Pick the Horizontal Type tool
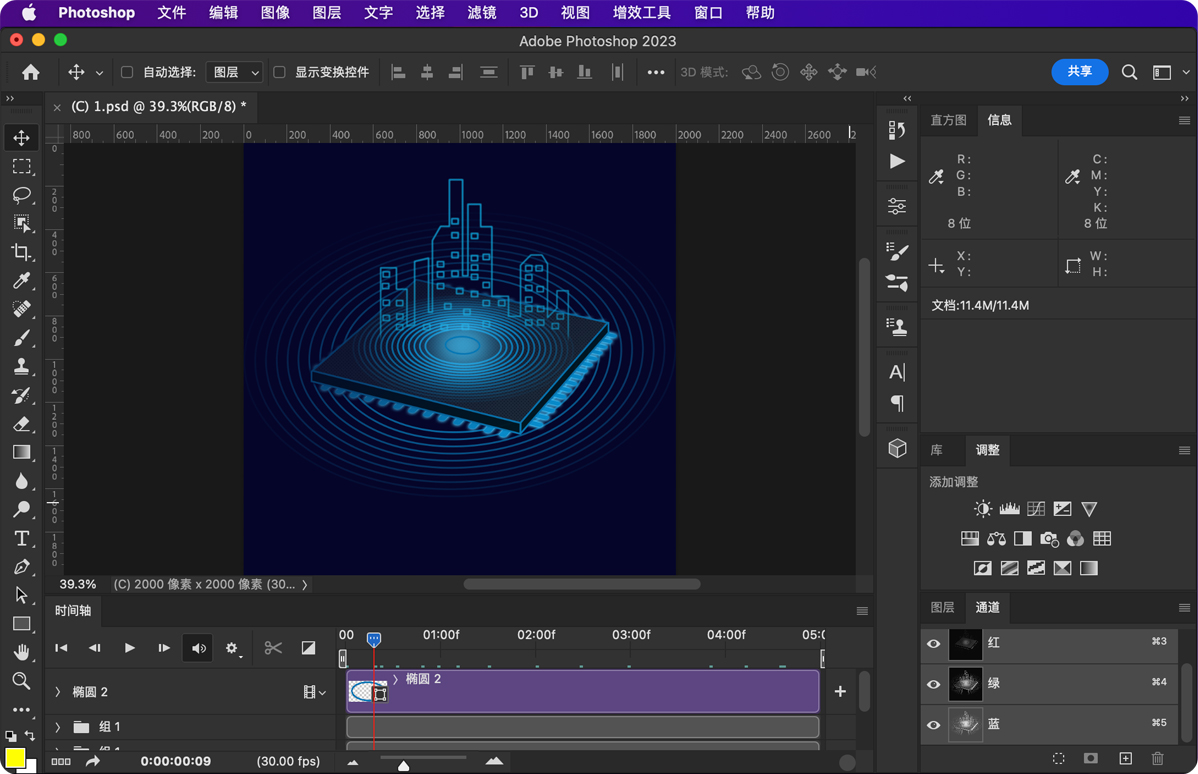 21,538
